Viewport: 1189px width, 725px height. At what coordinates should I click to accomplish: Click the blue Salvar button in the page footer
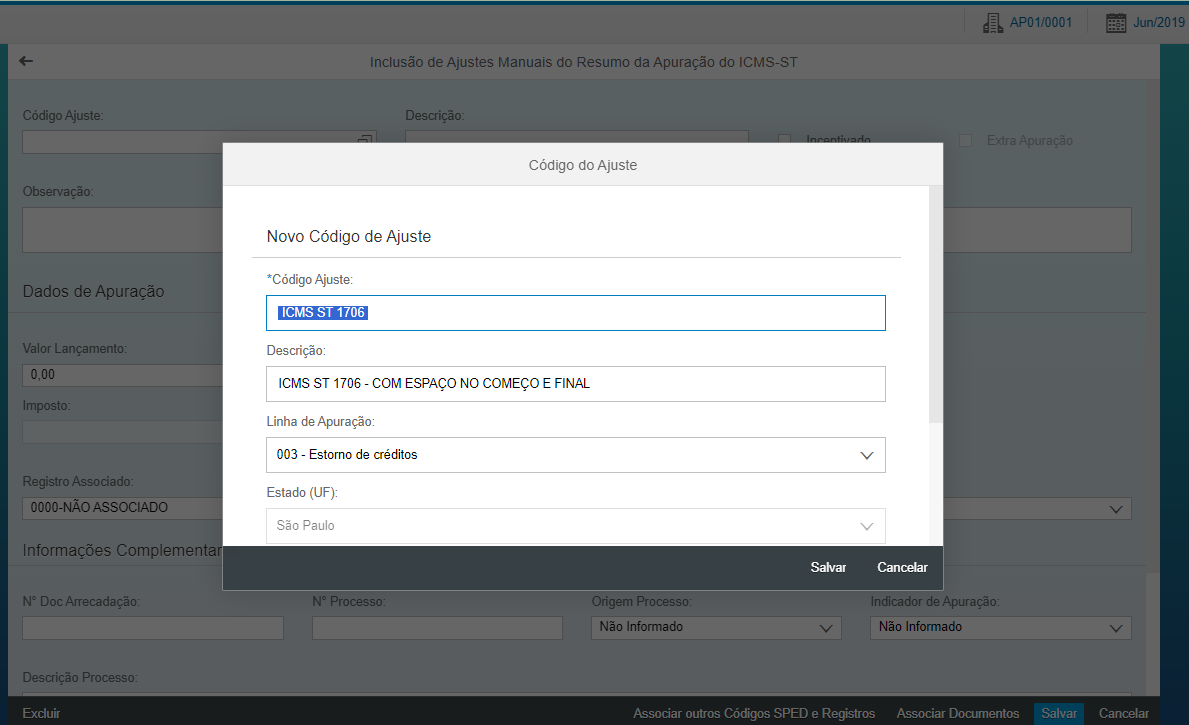(1059, 713)
